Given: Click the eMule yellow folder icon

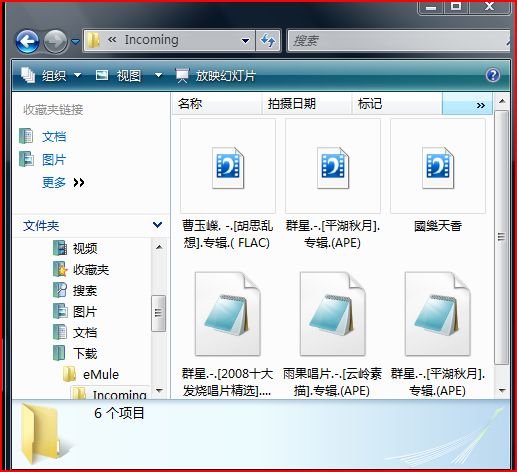Looking at the screenshot, I should coord(70,374).
